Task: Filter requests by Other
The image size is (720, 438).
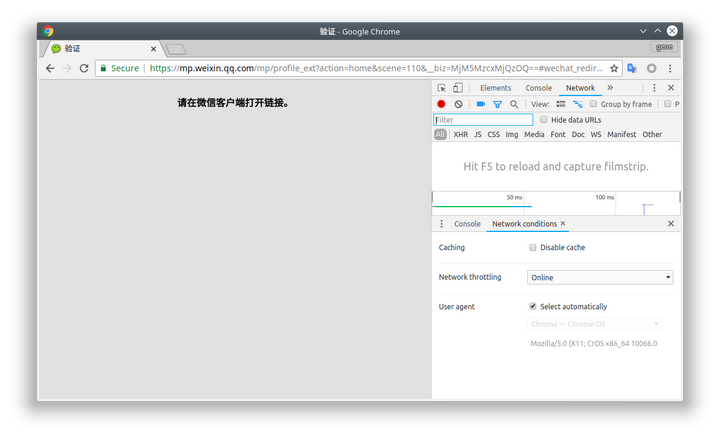Action: coord(652,135)
